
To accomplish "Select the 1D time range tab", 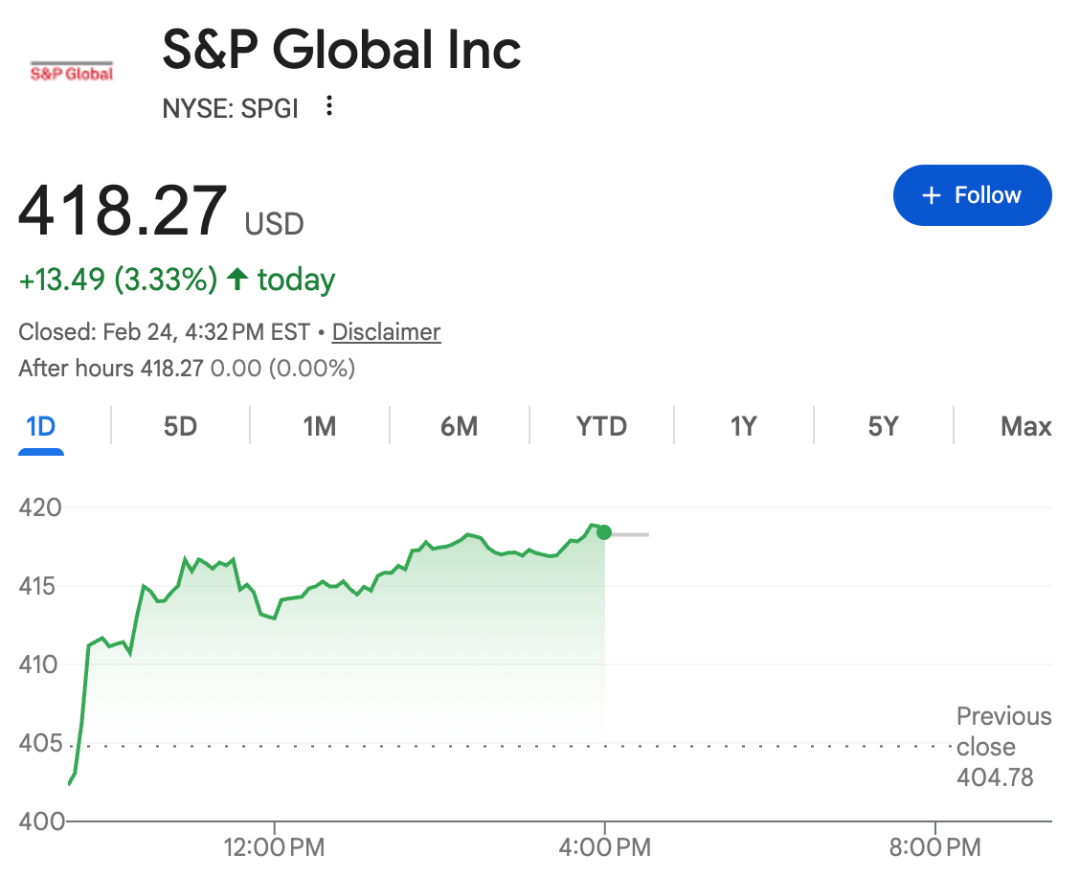I will tap(41, 427).
